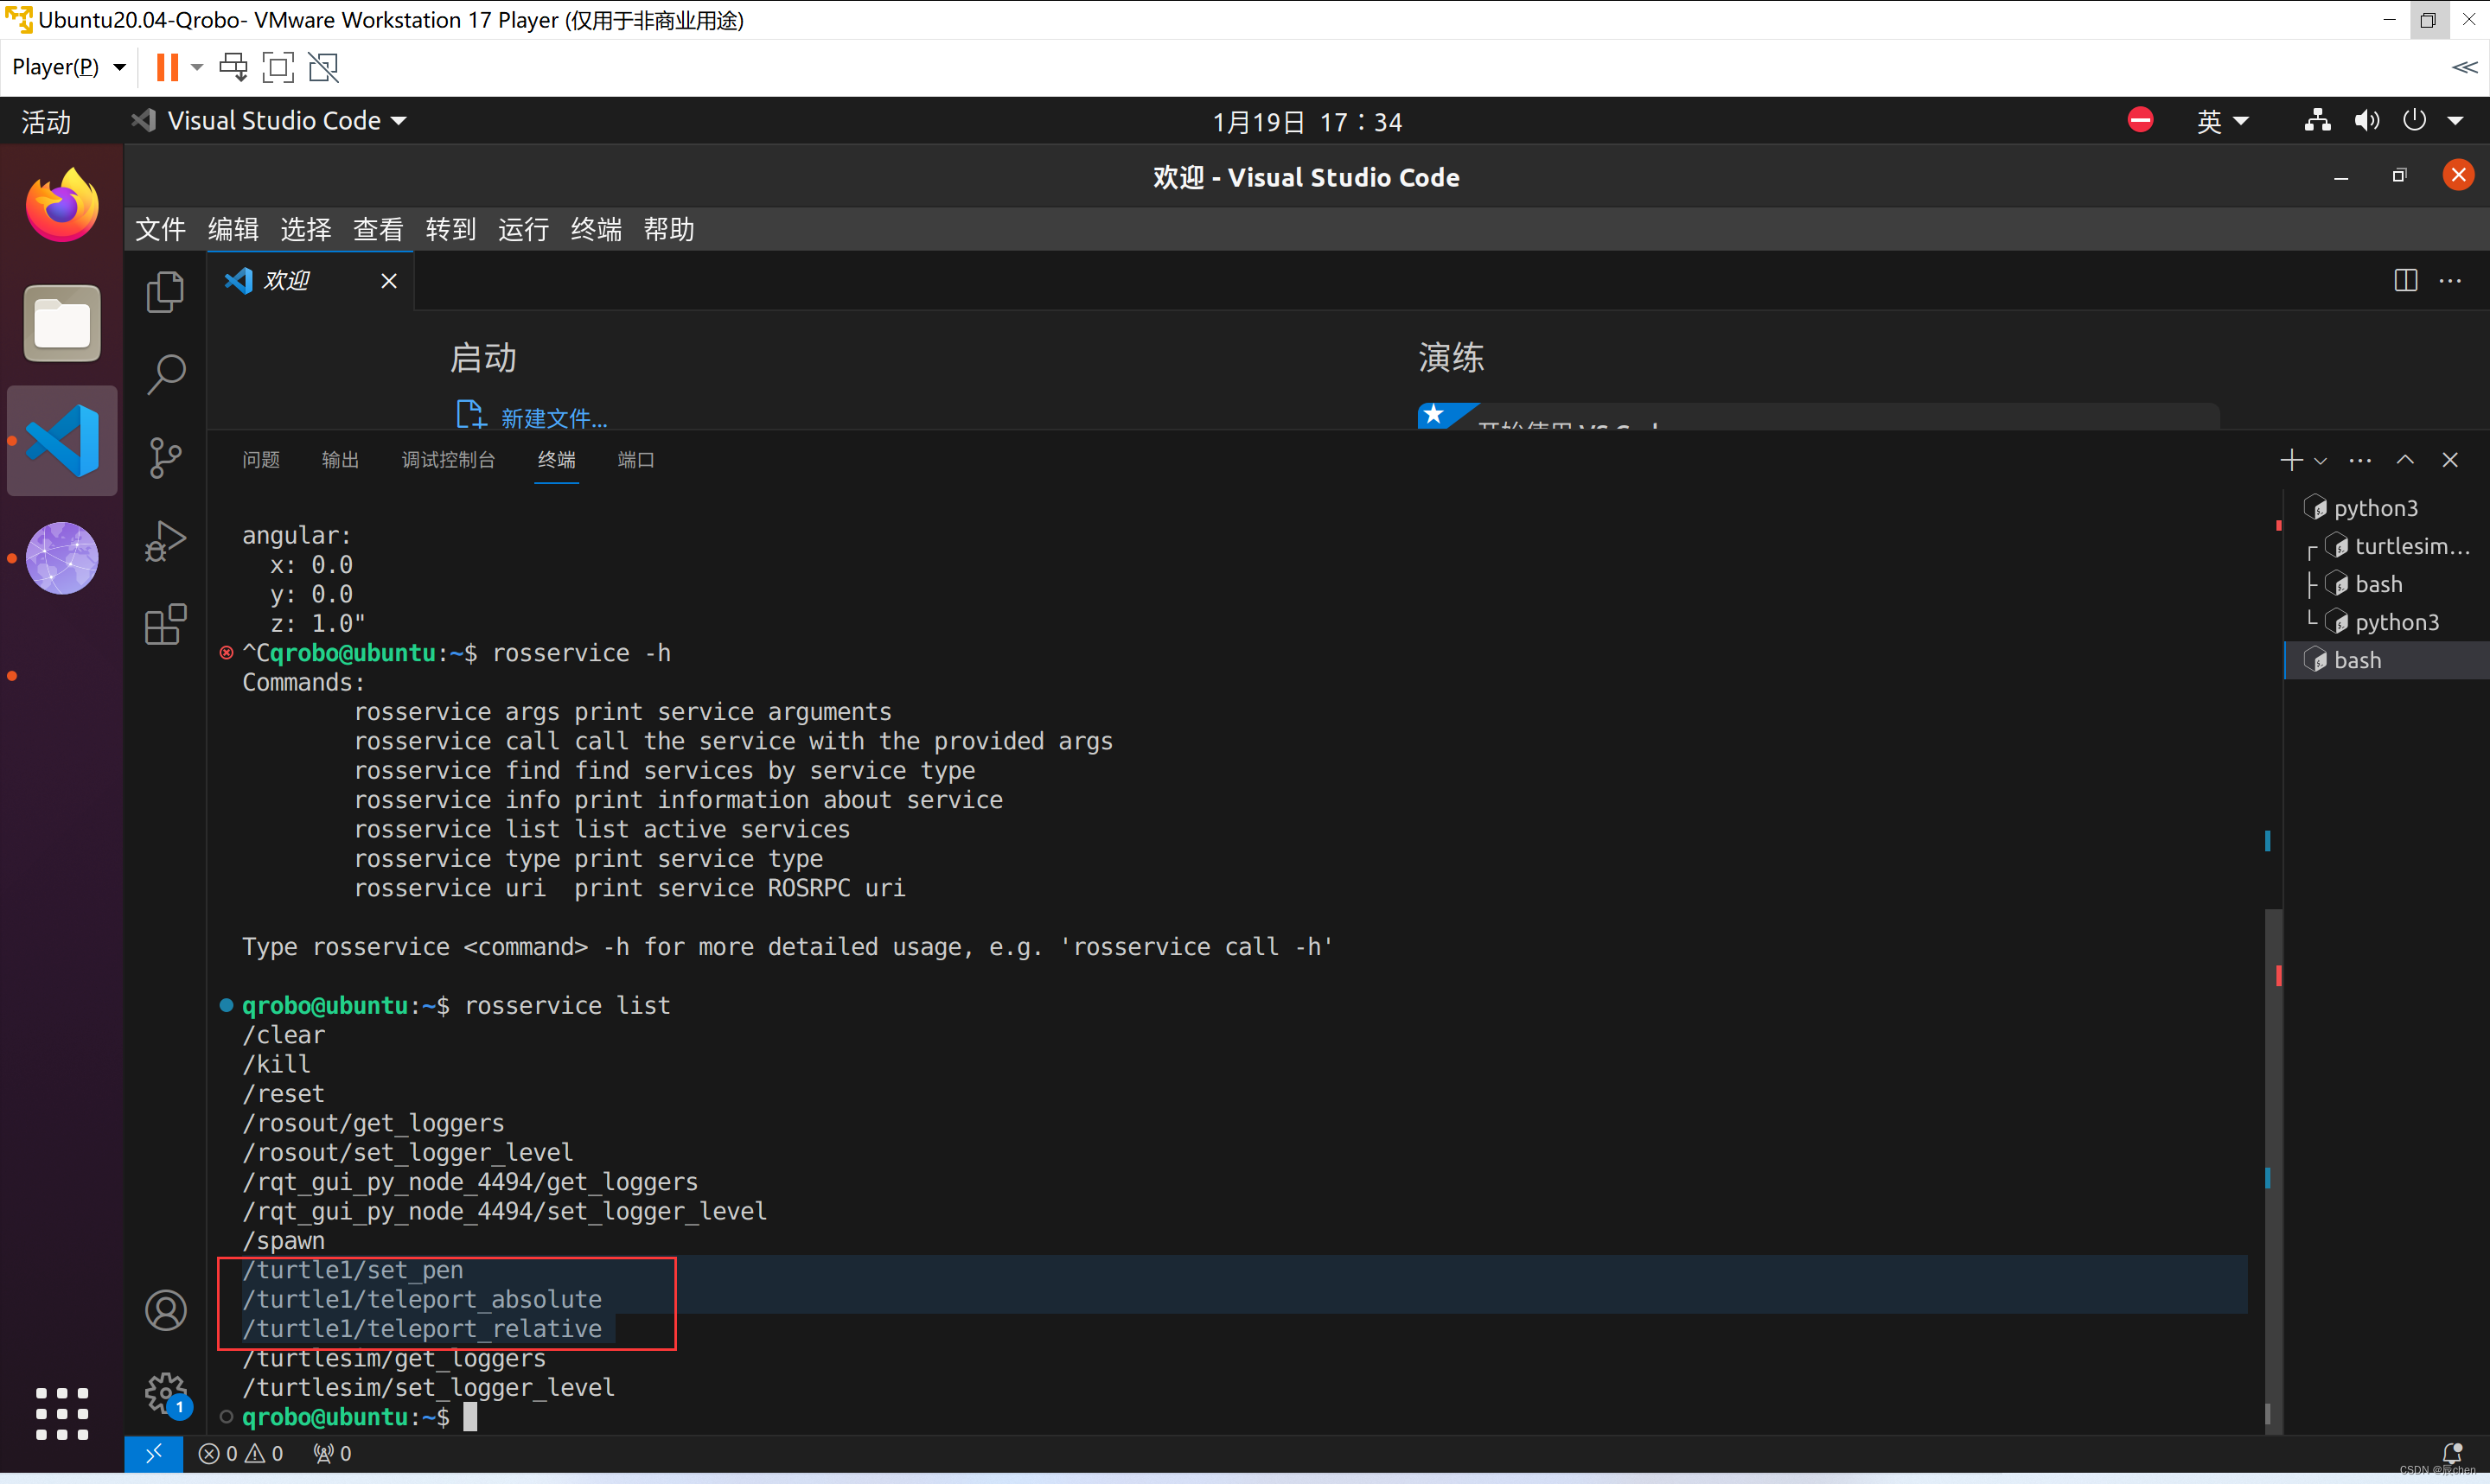Open the 文件 menu
2490x1484 pixels.
click(x=161, y=229)
